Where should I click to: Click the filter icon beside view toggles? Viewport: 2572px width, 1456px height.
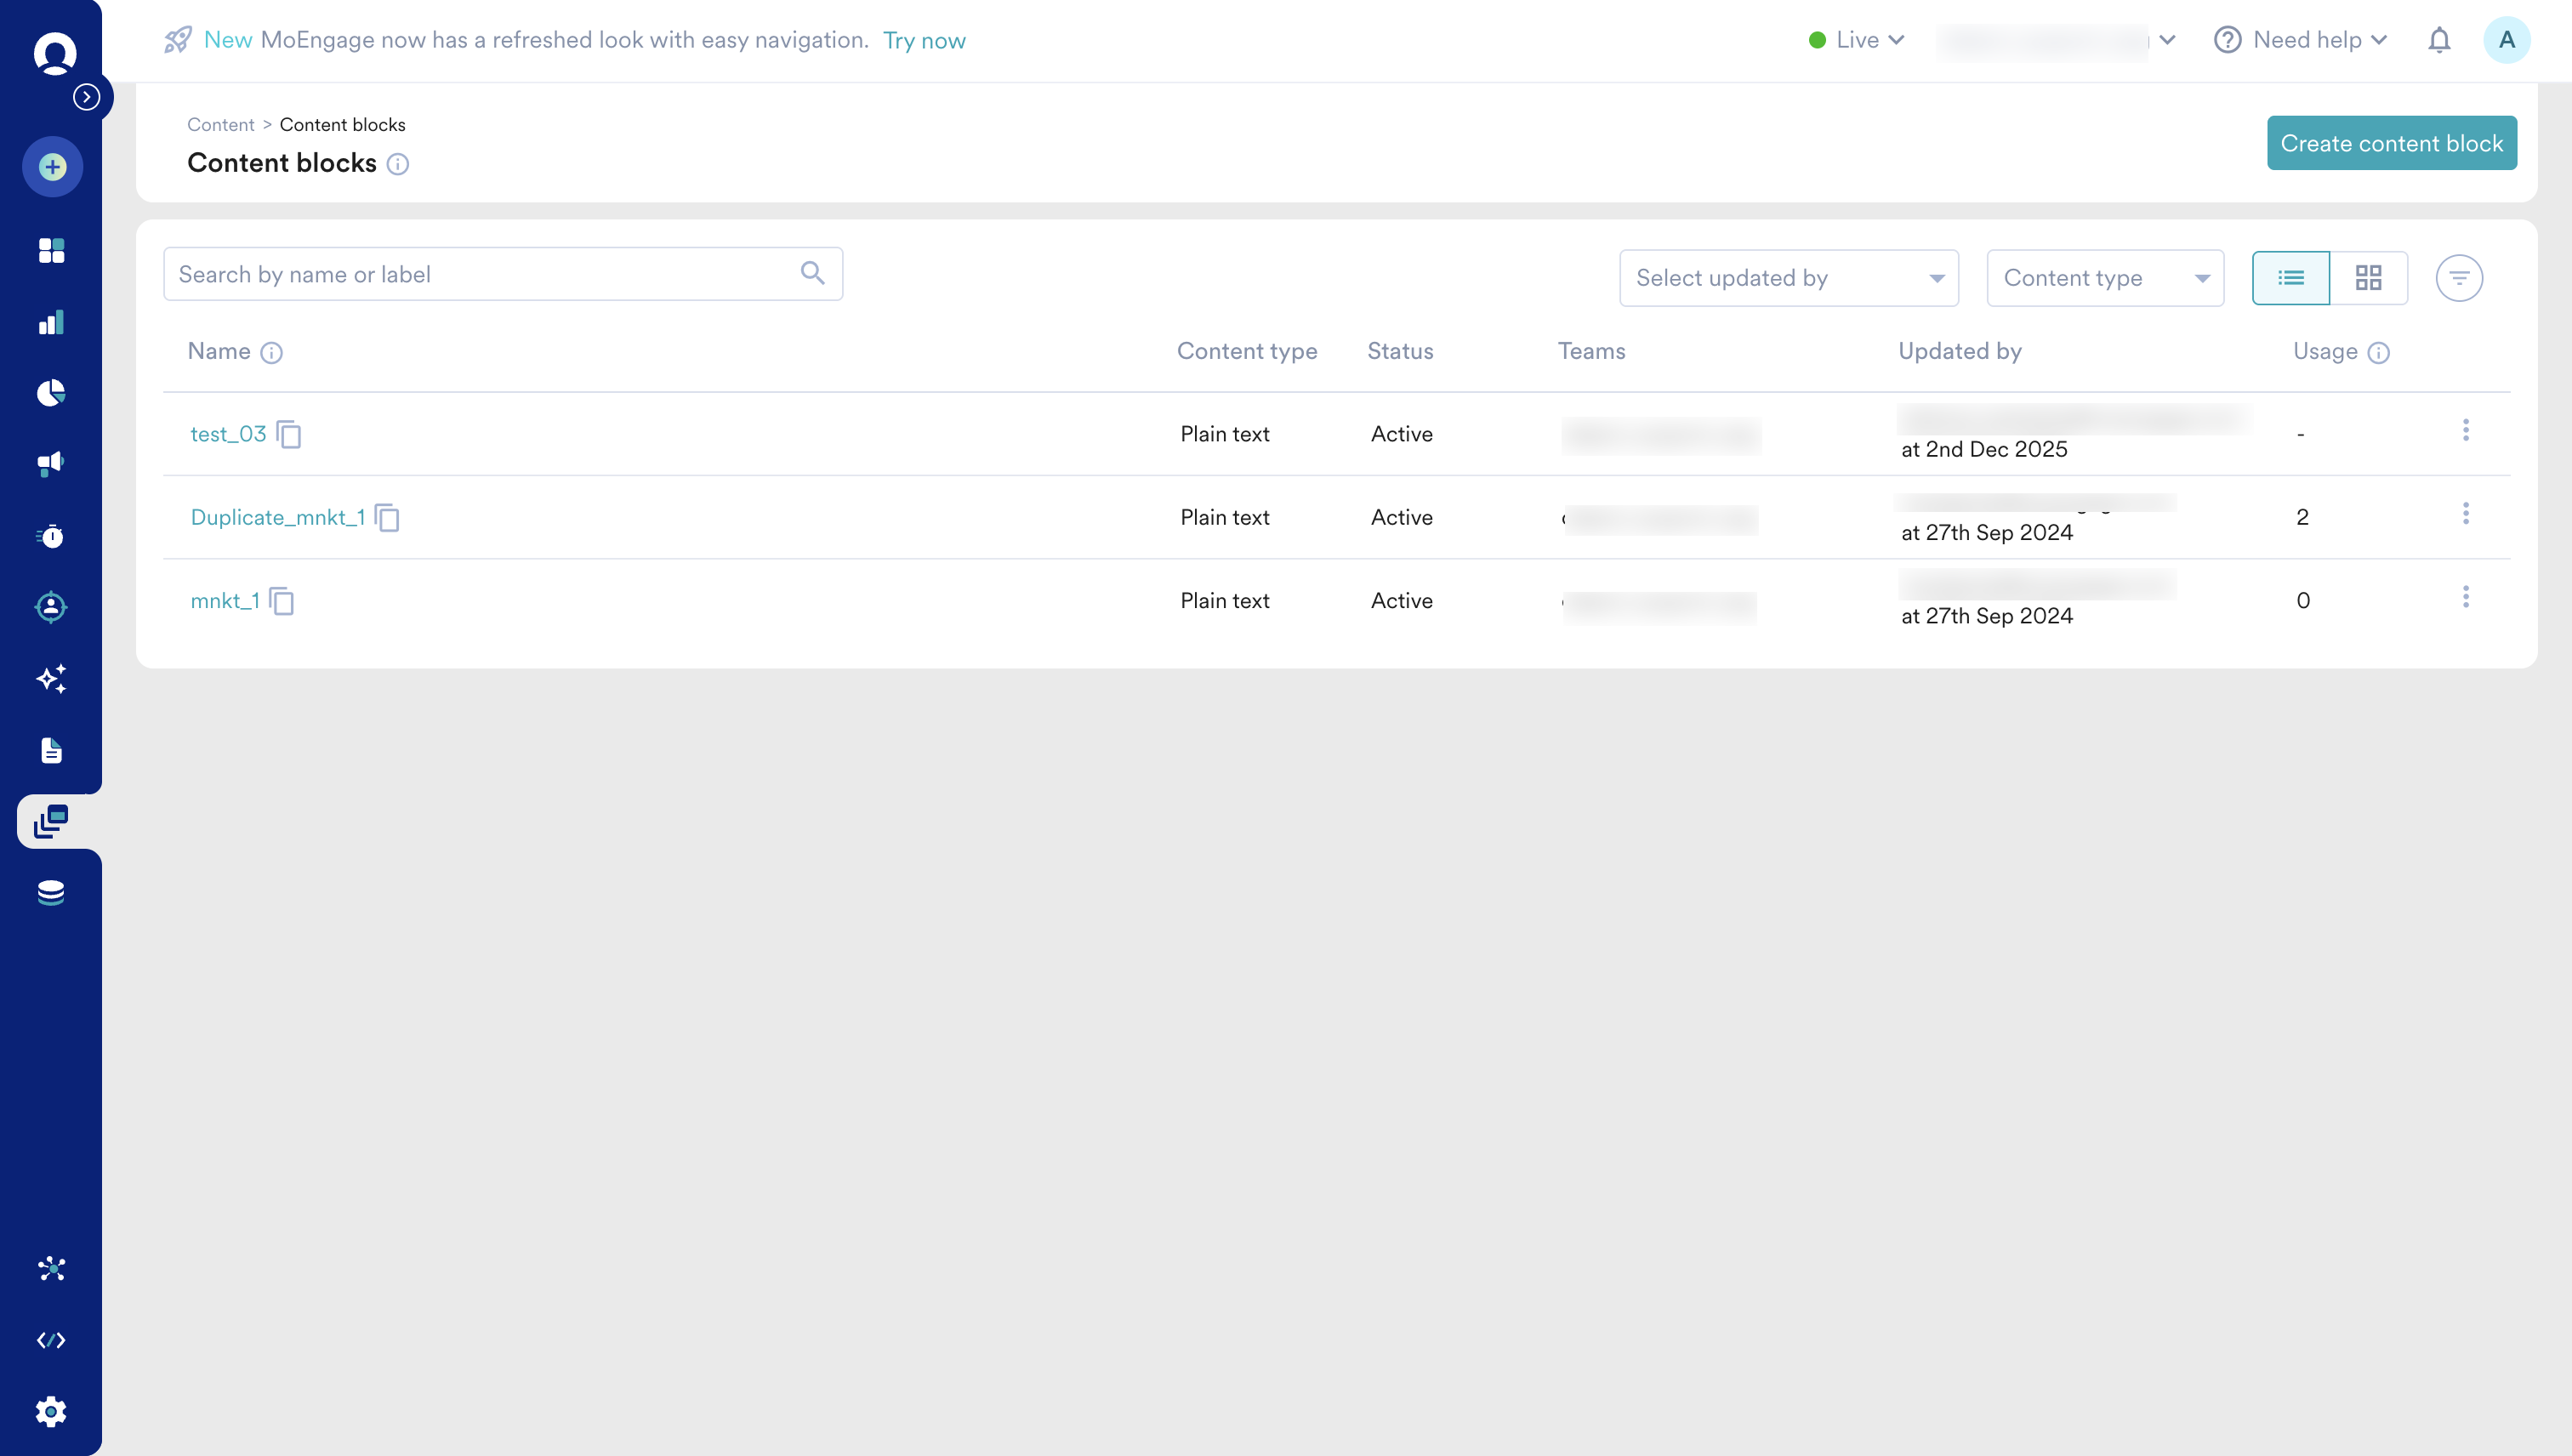(x=2459, y=278)
